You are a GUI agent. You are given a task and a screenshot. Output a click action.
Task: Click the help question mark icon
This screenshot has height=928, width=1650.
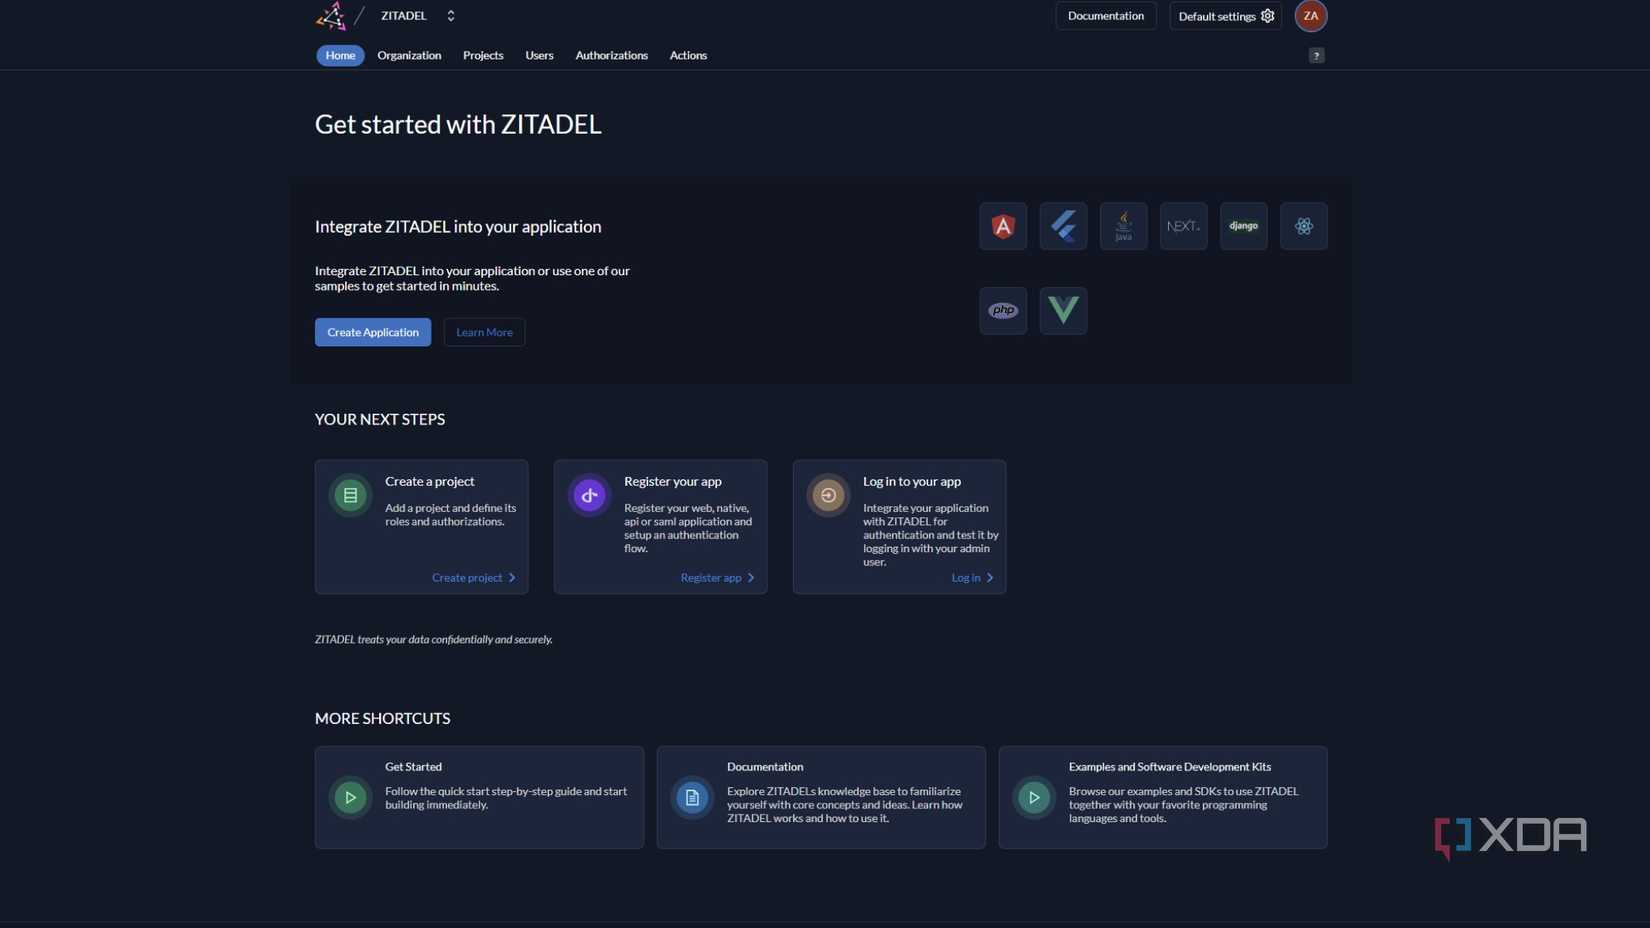click(x=1316, y=55)
